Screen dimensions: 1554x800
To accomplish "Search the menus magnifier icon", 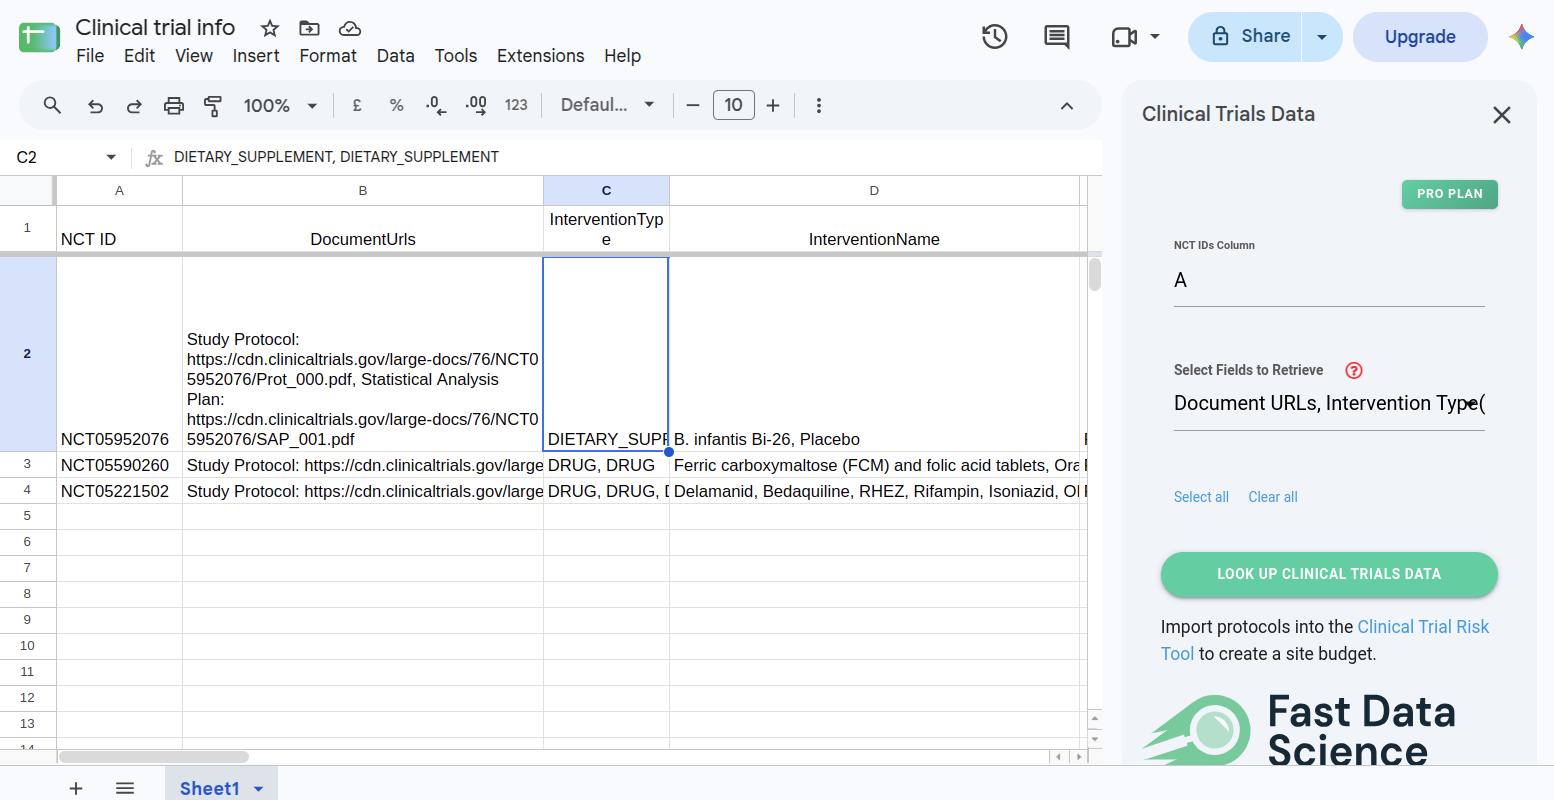I will point(53,105).
